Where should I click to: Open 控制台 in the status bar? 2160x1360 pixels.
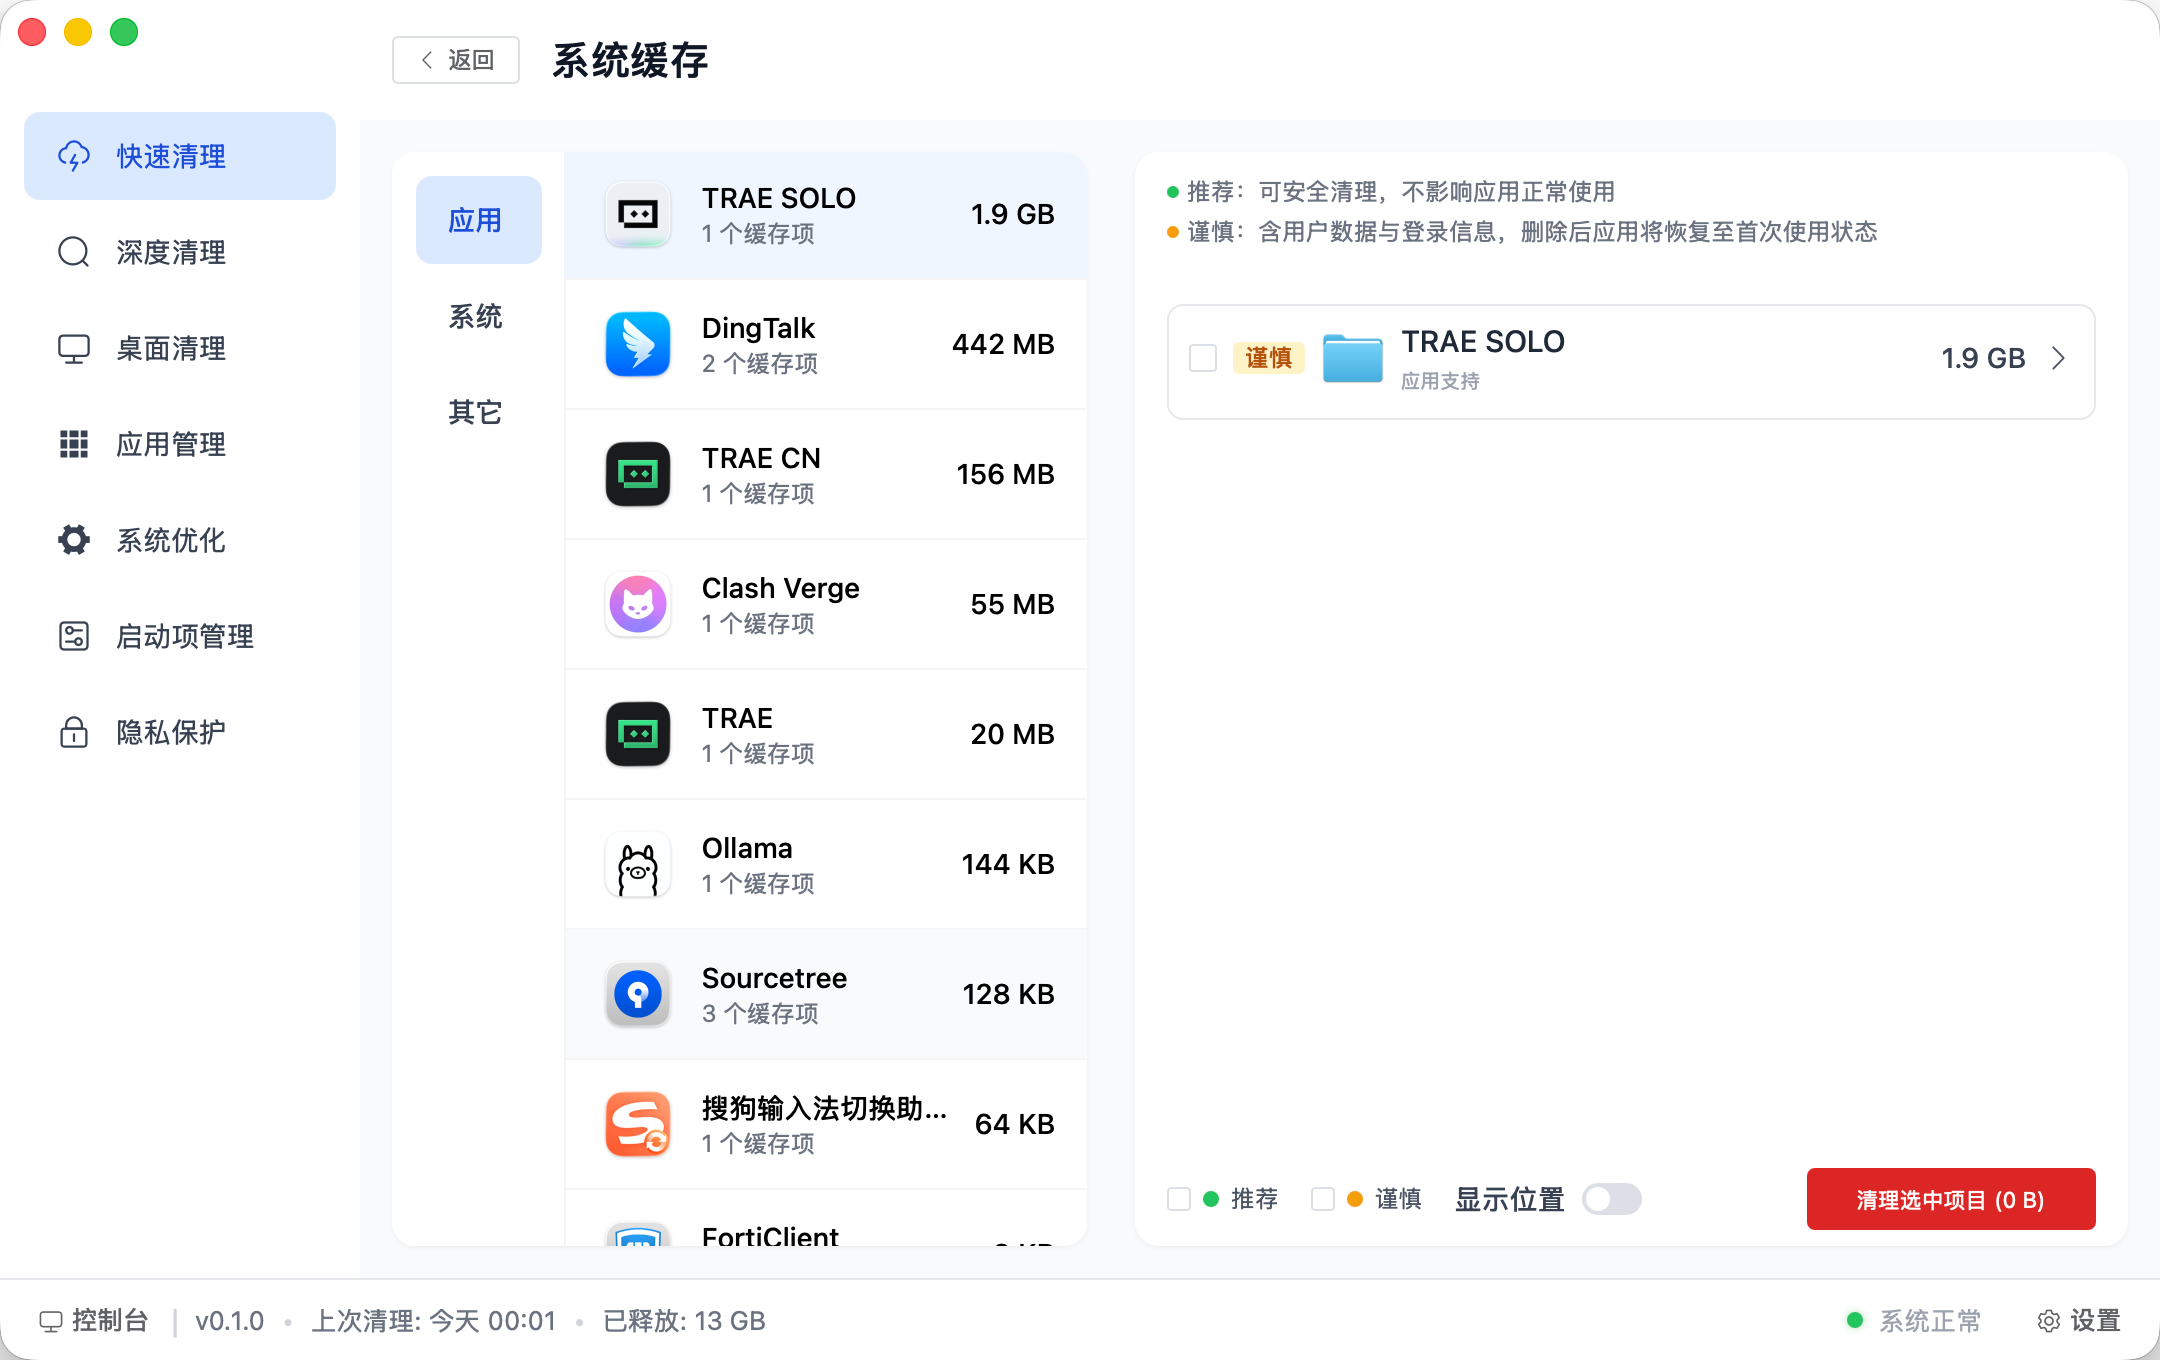[94, 1321]
